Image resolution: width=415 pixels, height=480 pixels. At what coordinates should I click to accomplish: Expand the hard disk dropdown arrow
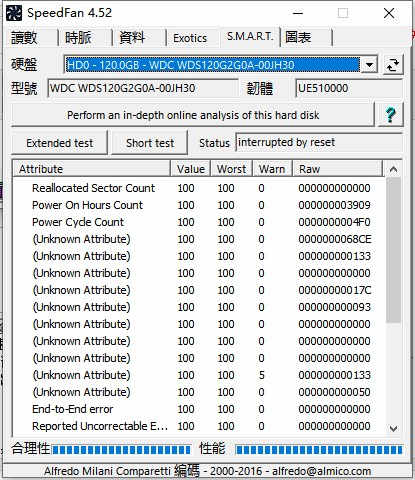pyautogui.click(x=369, y=65)
